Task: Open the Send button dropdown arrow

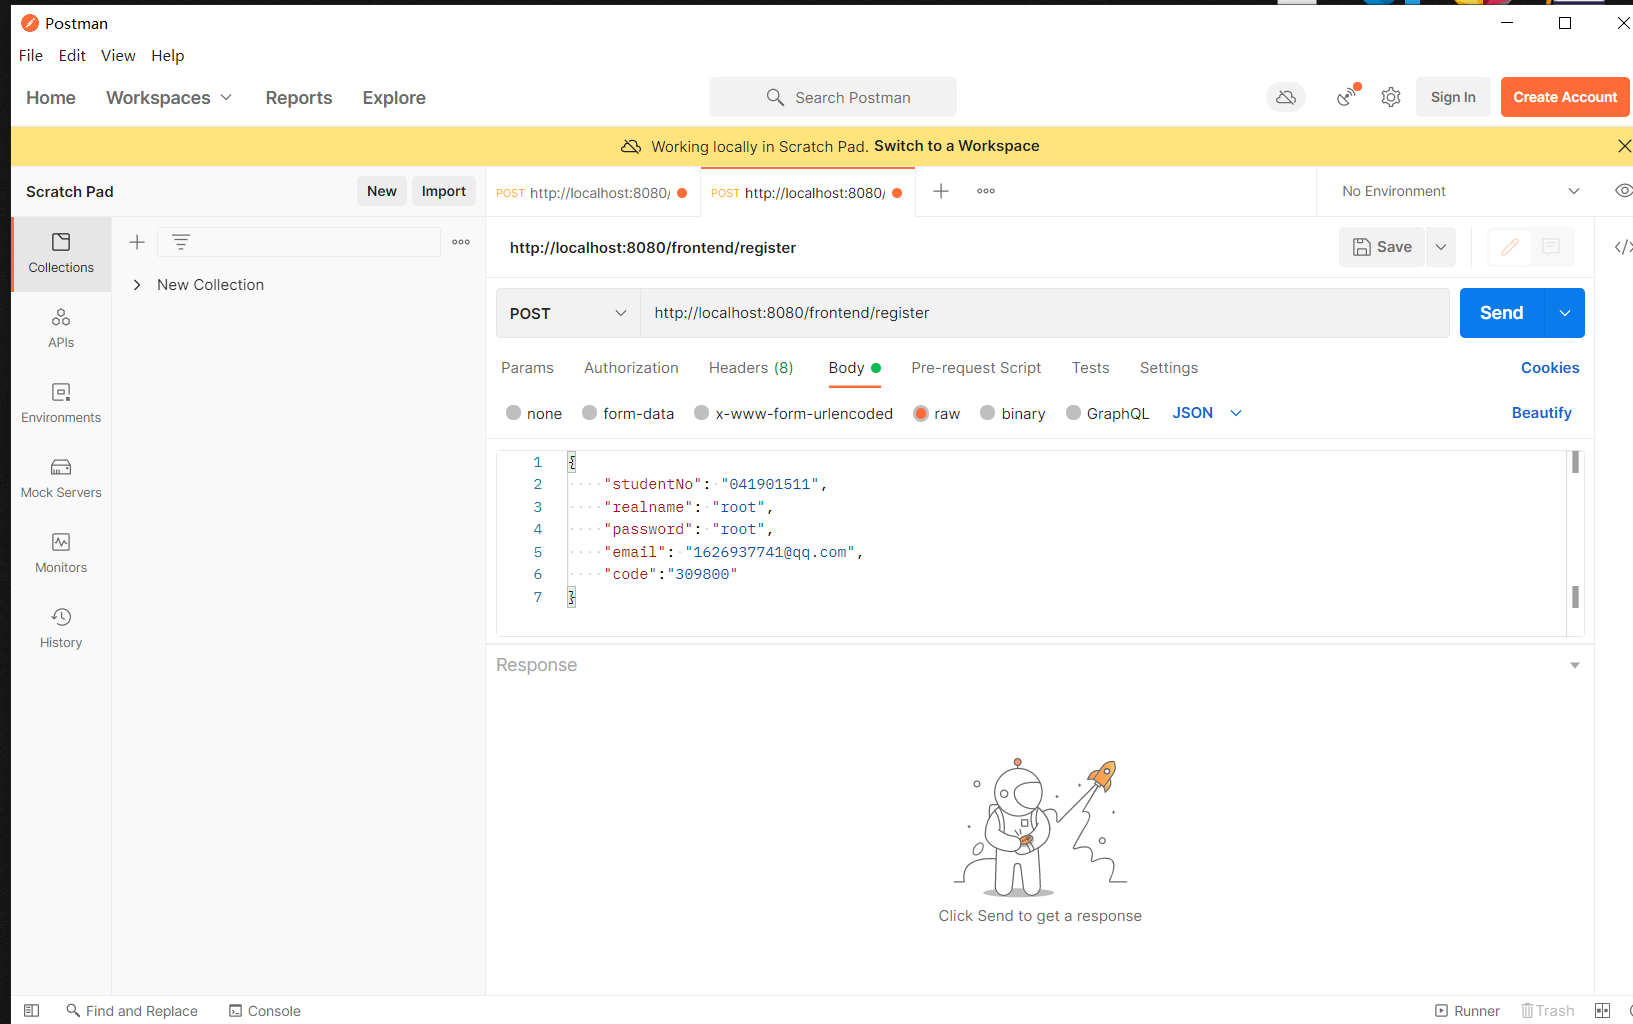Action: tap(1565, 313)
